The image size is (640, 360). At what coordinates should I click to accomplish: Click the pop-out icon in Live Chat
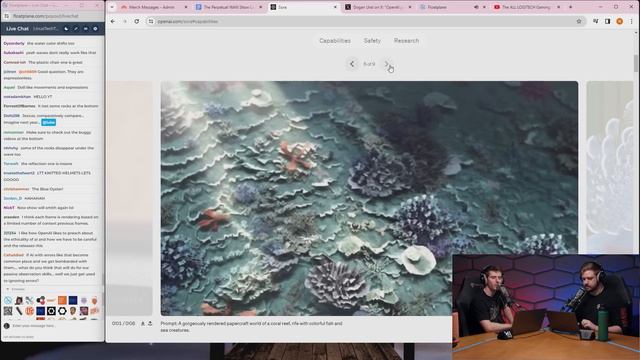point(86,29)
